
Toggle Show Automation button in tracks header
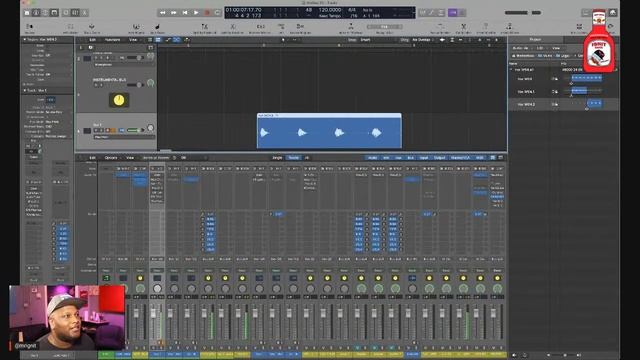(168, 40)
